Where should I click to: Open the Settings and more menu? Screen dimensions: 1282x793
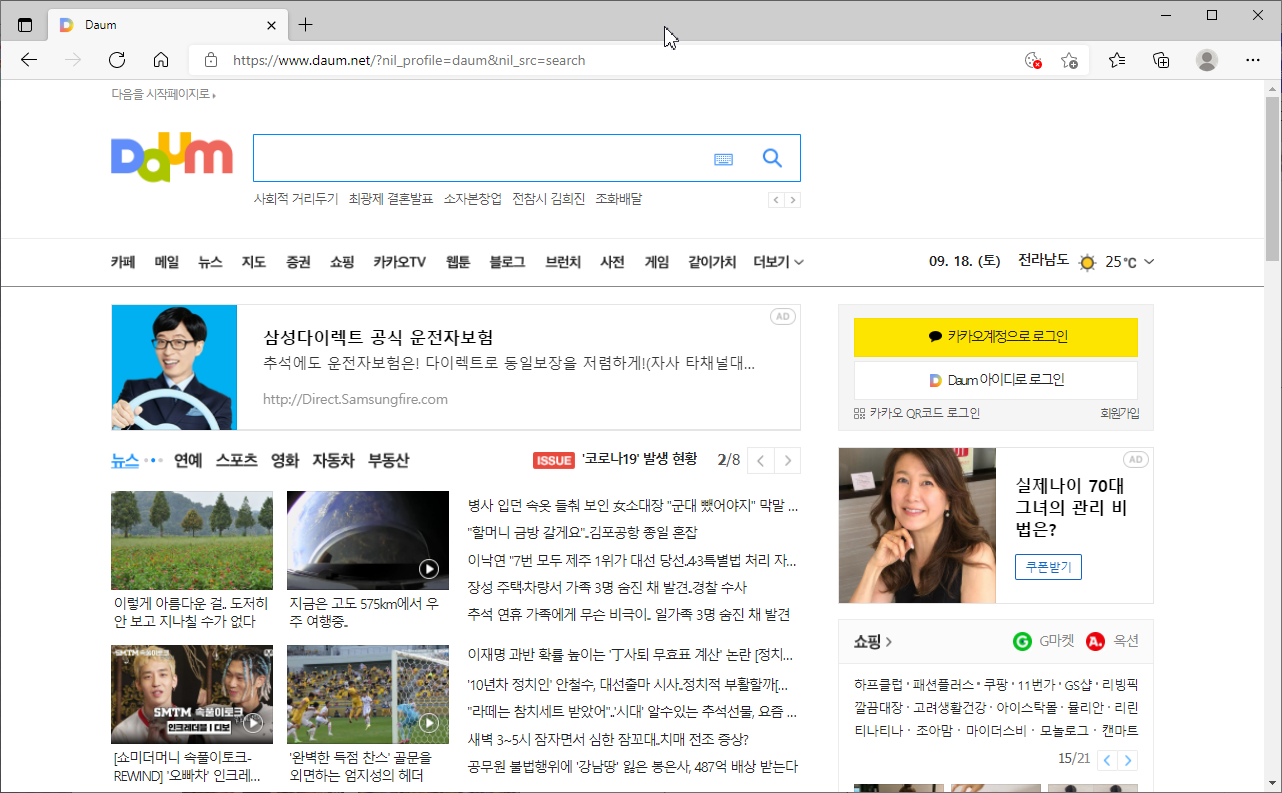(x=1253, y=60)
